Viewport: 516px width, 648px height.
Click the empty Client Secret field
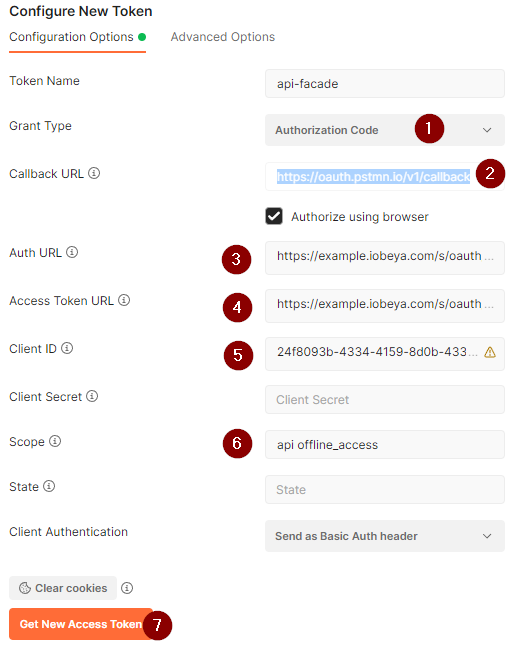click(x=385, y=400)
